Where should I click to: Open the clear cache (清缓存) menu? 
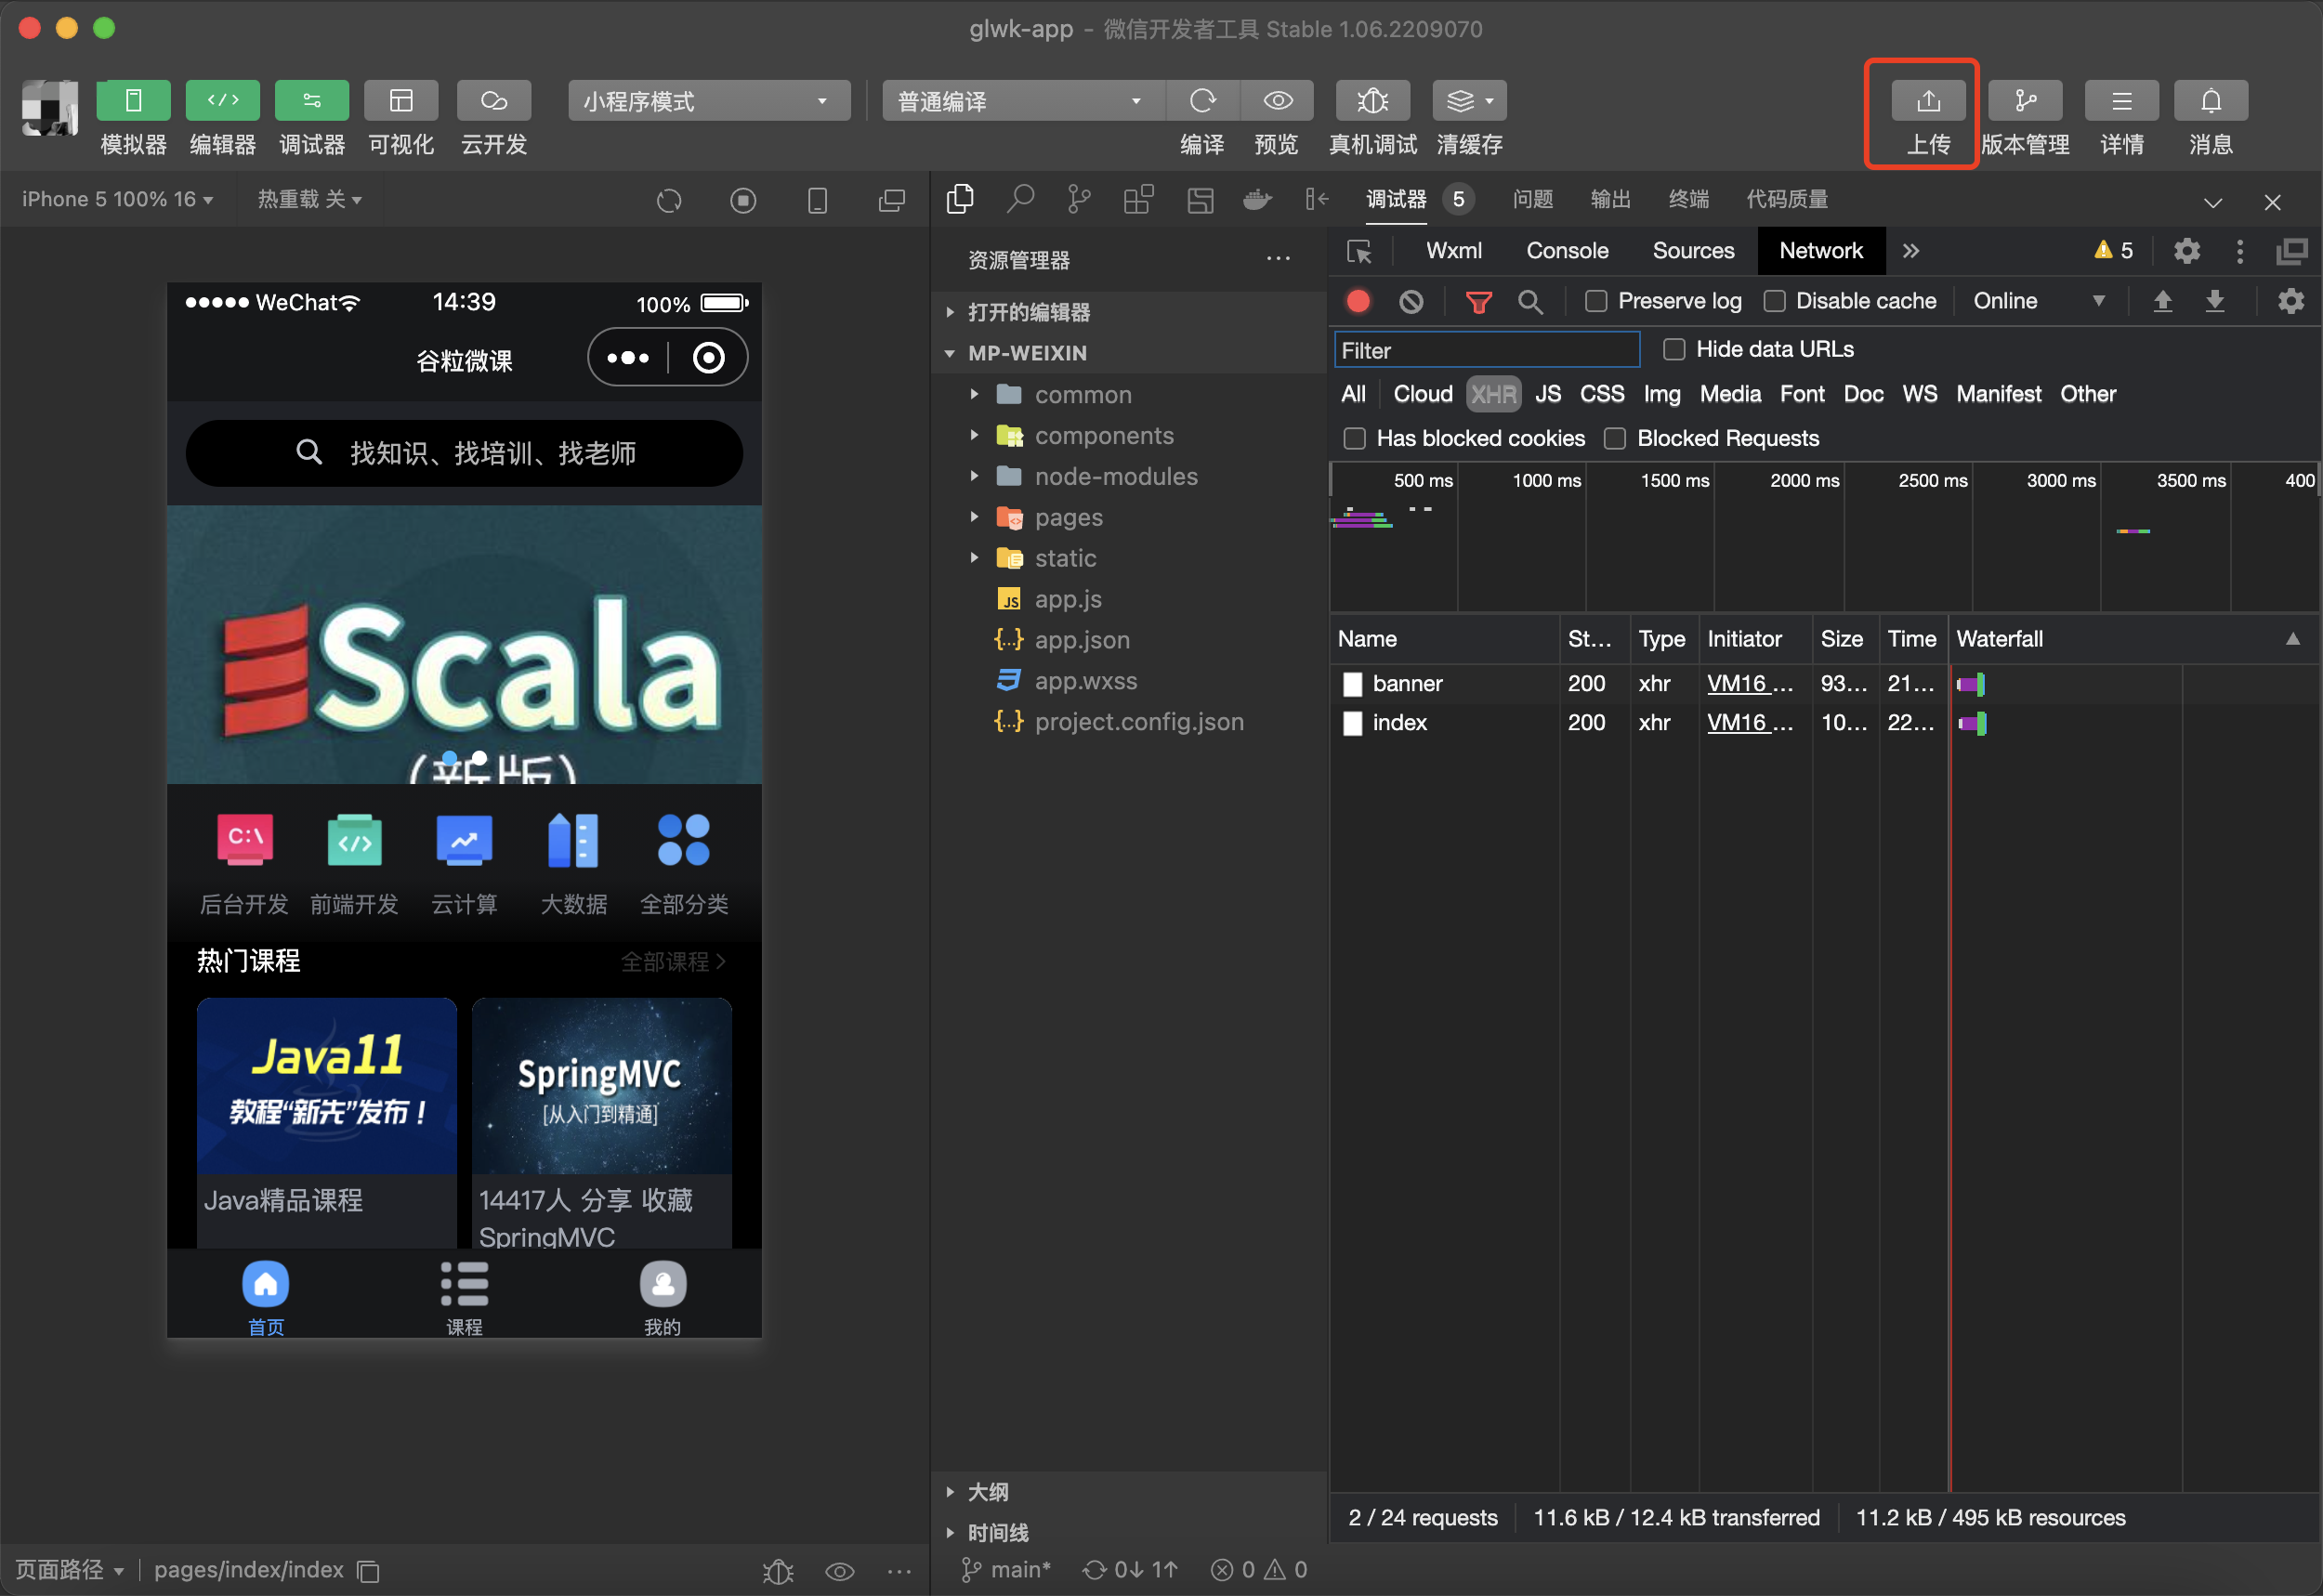[x=1469, y=100]
